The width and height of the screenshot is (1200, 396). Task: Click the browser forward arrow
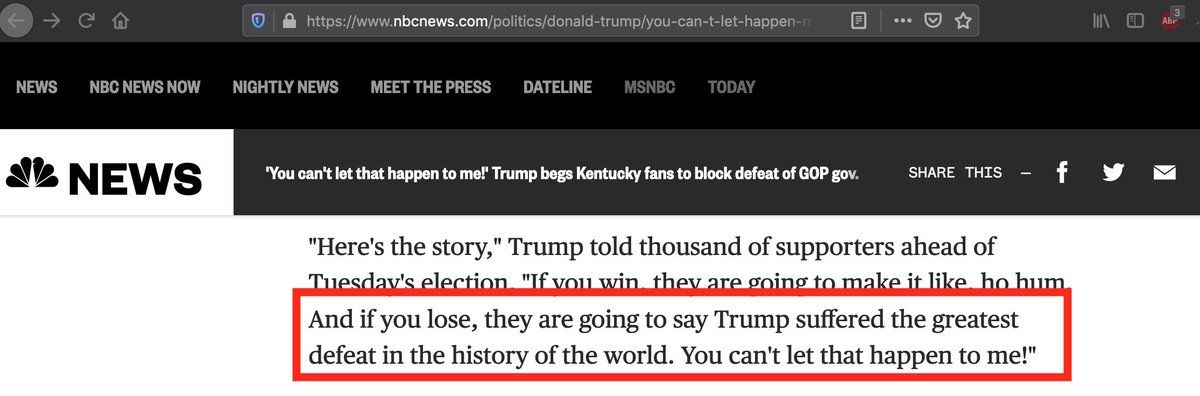(53, 20)
